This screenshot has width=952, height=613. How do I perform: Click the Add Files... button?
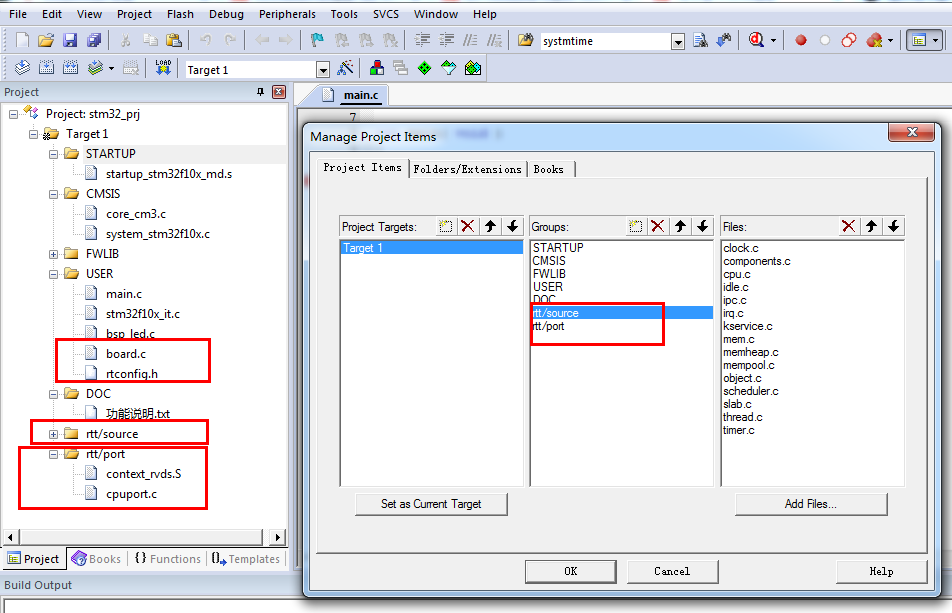811,504
